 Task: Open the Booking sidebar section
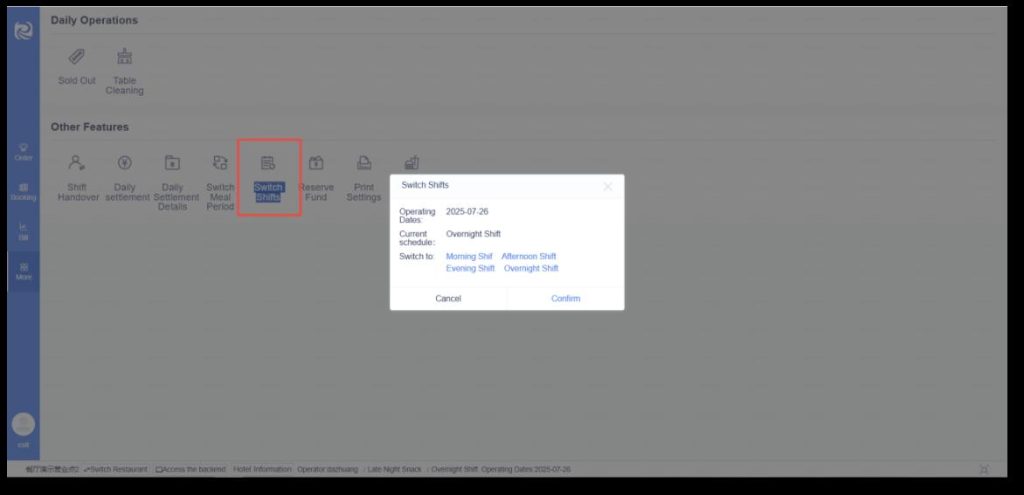(23, 192)
